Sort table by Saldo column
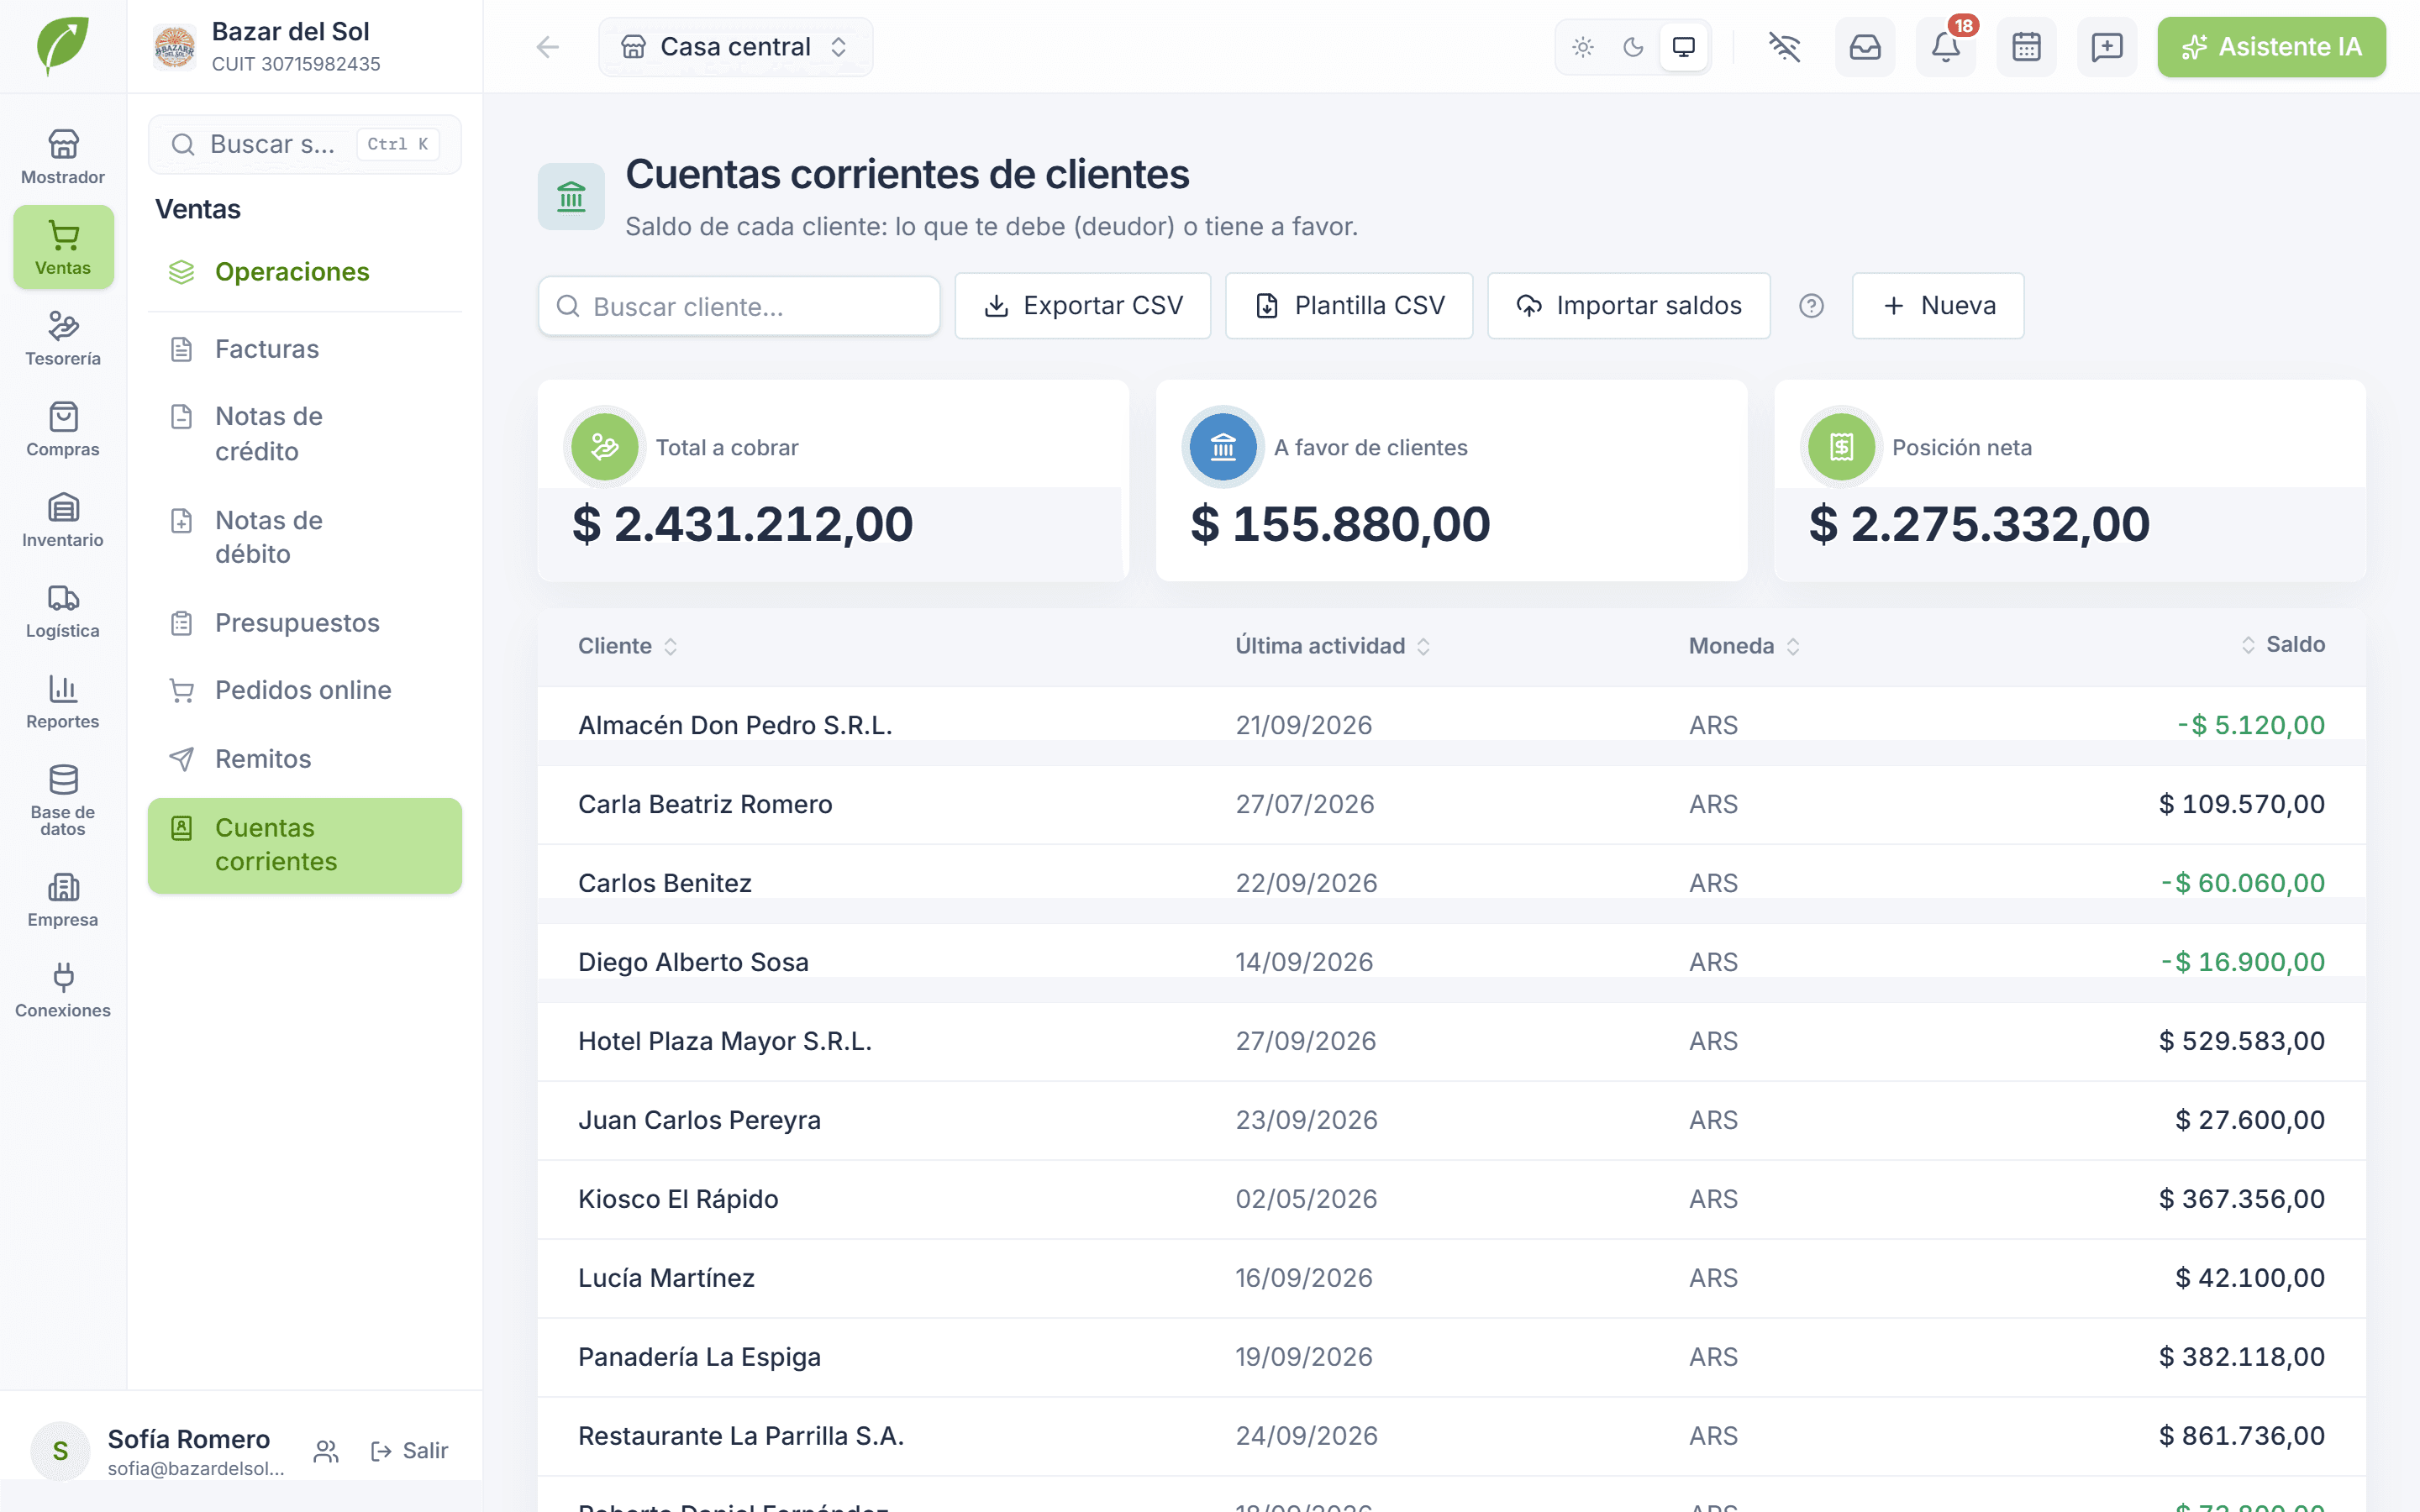Image resolution: width=2420 pixels, height=1512 pixels. (x=2283, y=645)
